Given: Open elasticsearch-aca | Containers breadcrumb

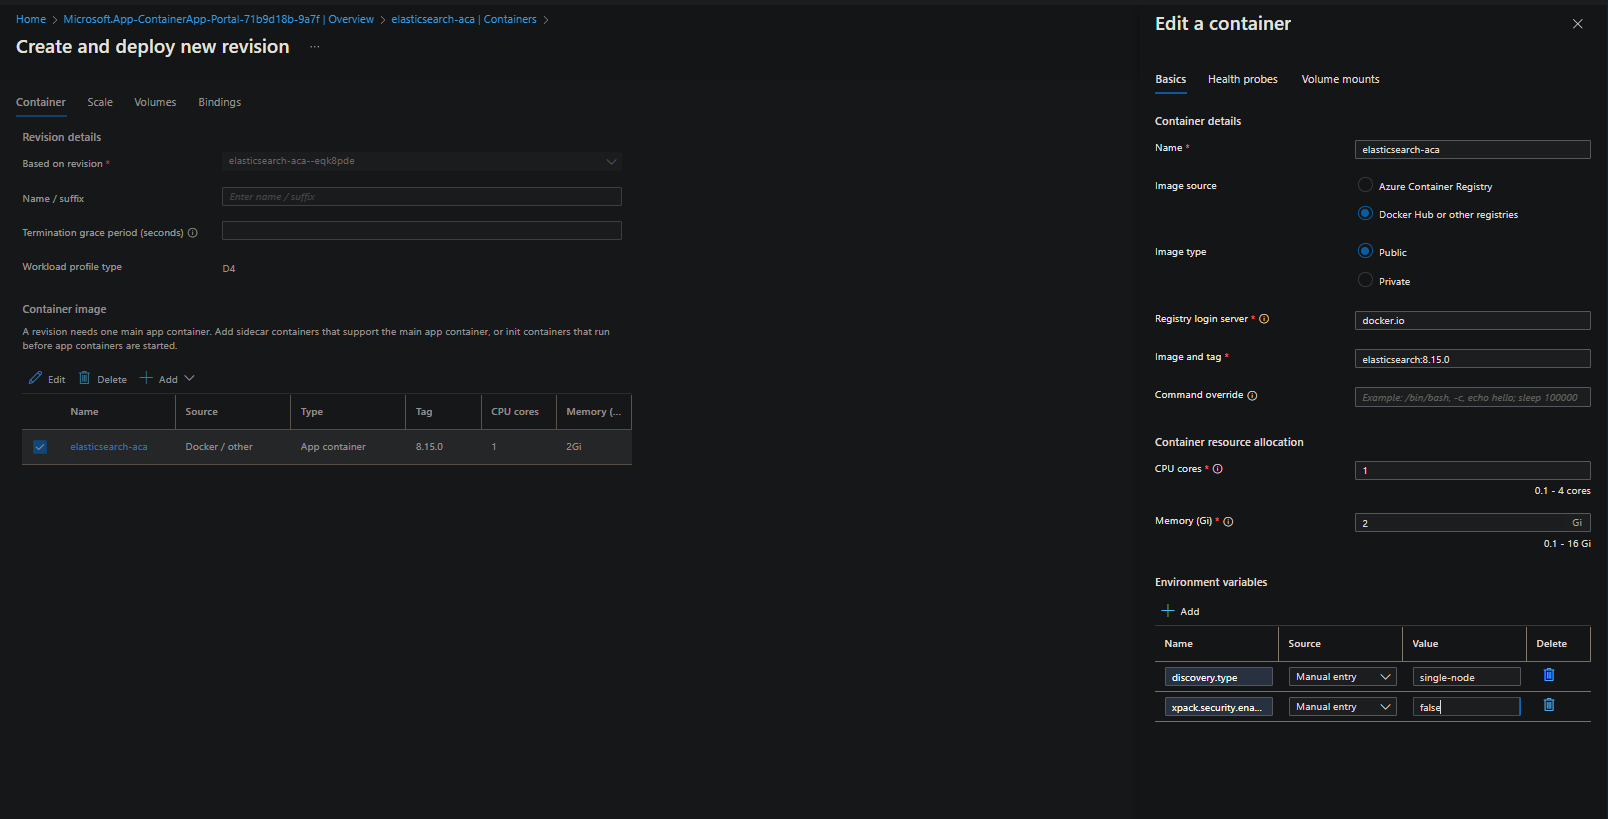Looking at the screenshot, I should tap(464, 19).
